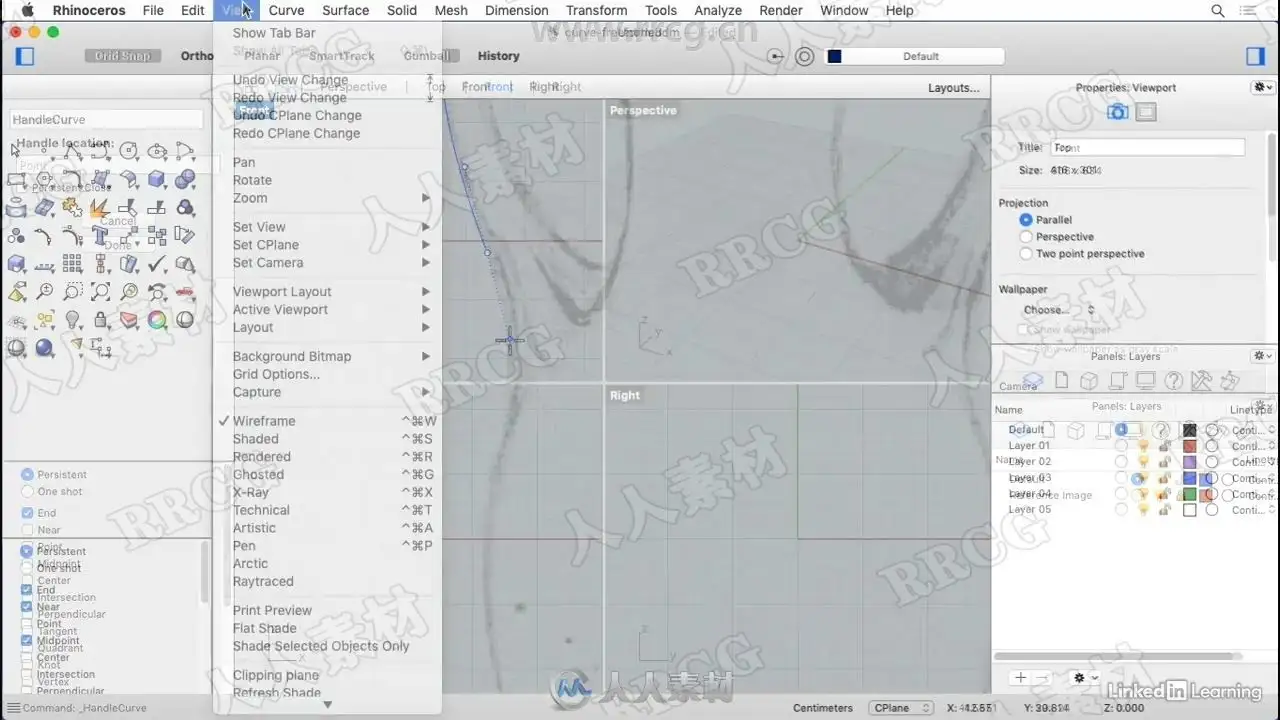Image resolution: width=1280 pixels, height=720 pixels.
Task: Click the padlock Lock tool icon
Action: (100, 320)
